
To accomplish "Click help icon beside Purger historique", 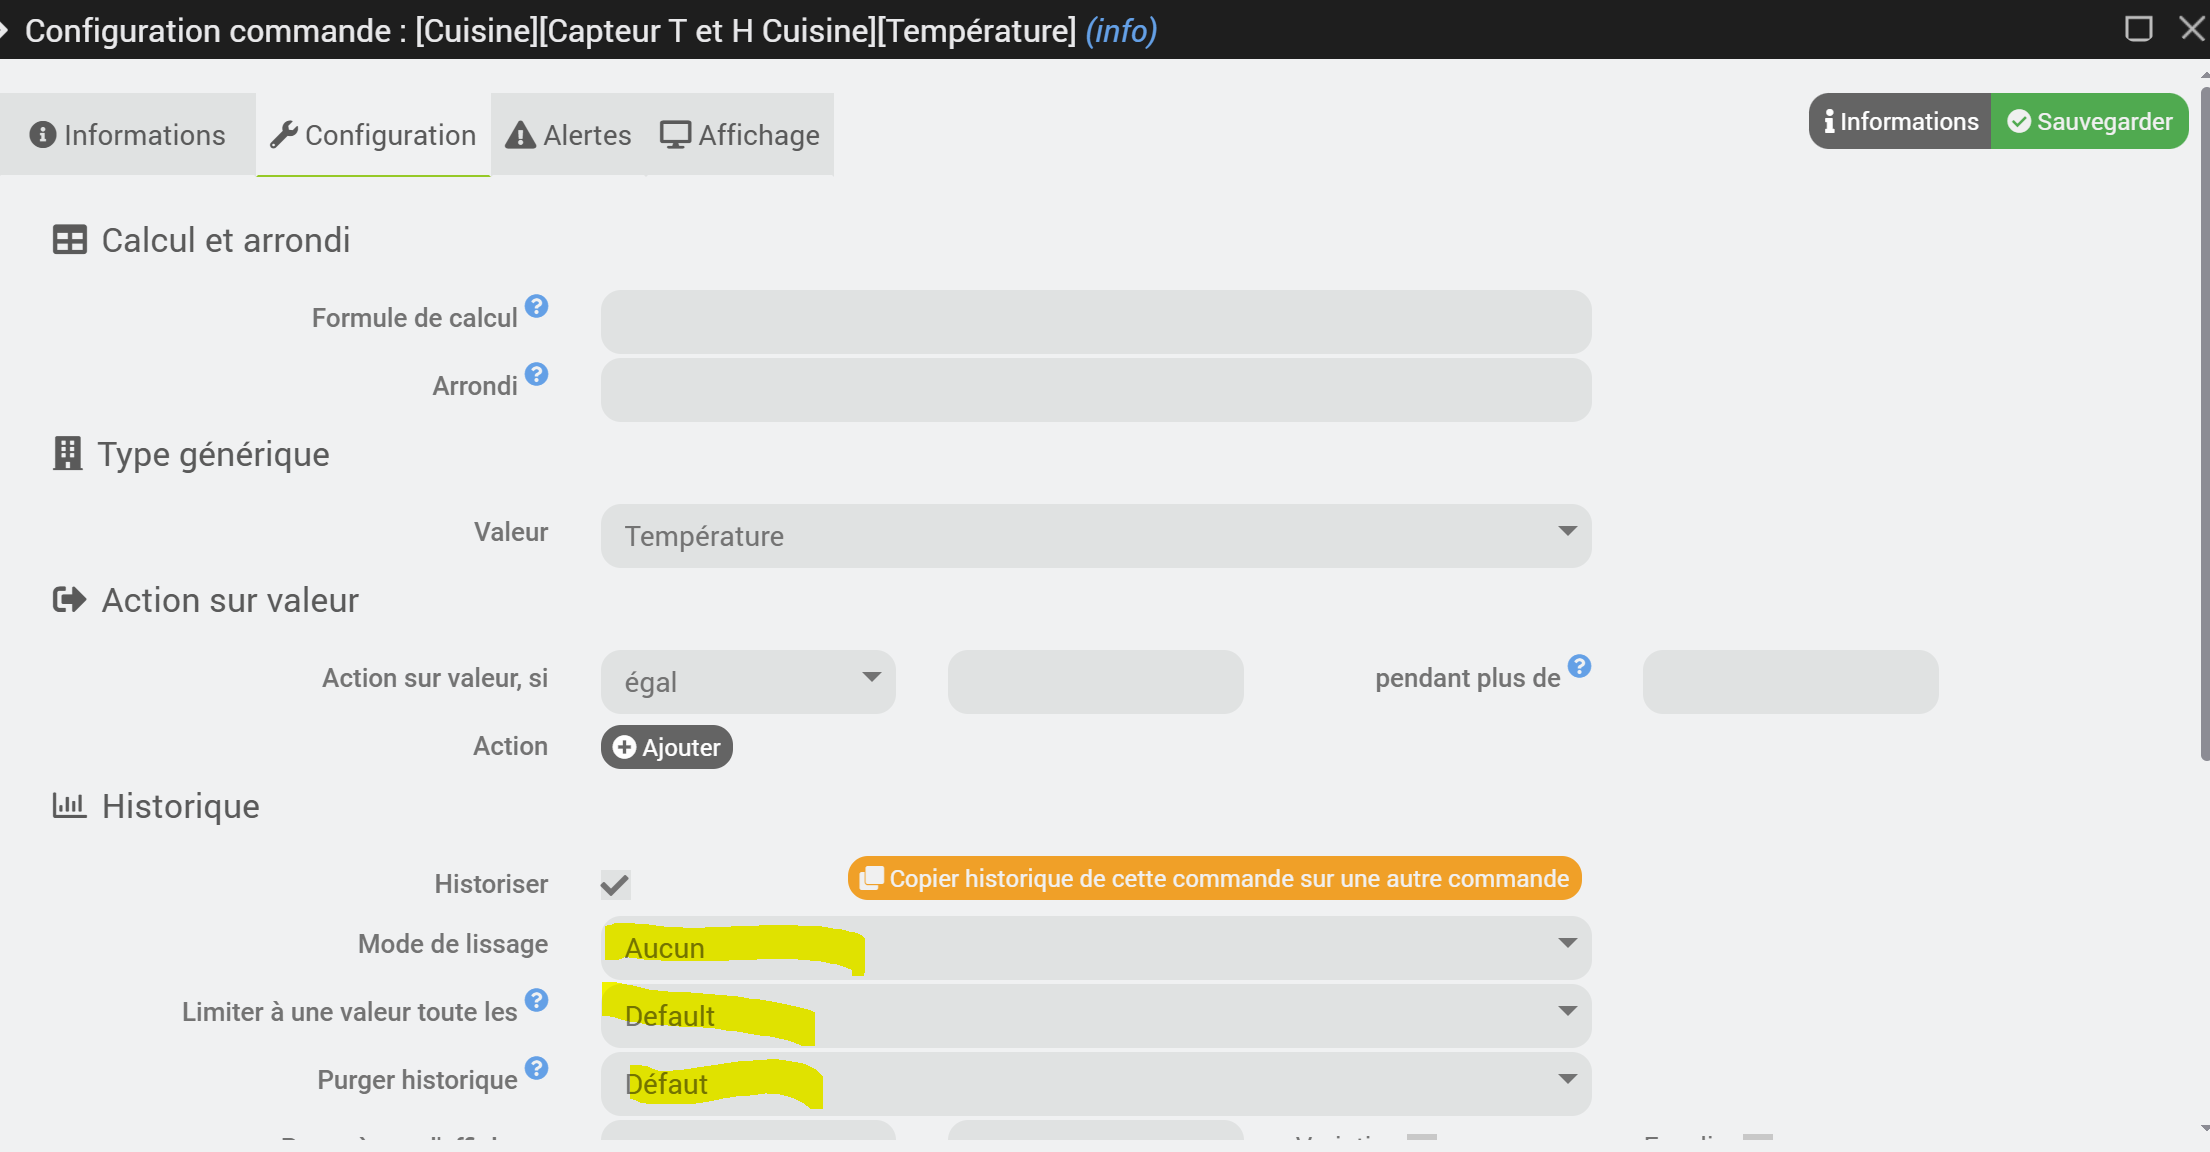I will [537, 1068].
